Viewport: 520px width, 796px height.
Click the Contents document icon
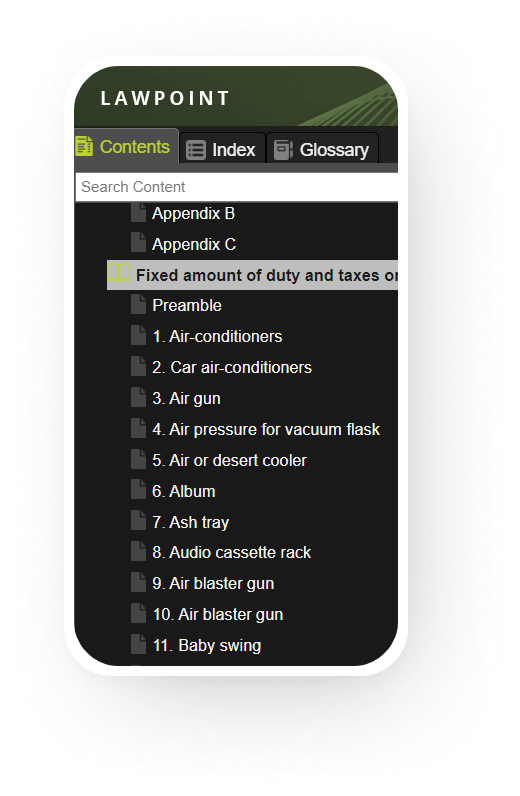(84, 146)
